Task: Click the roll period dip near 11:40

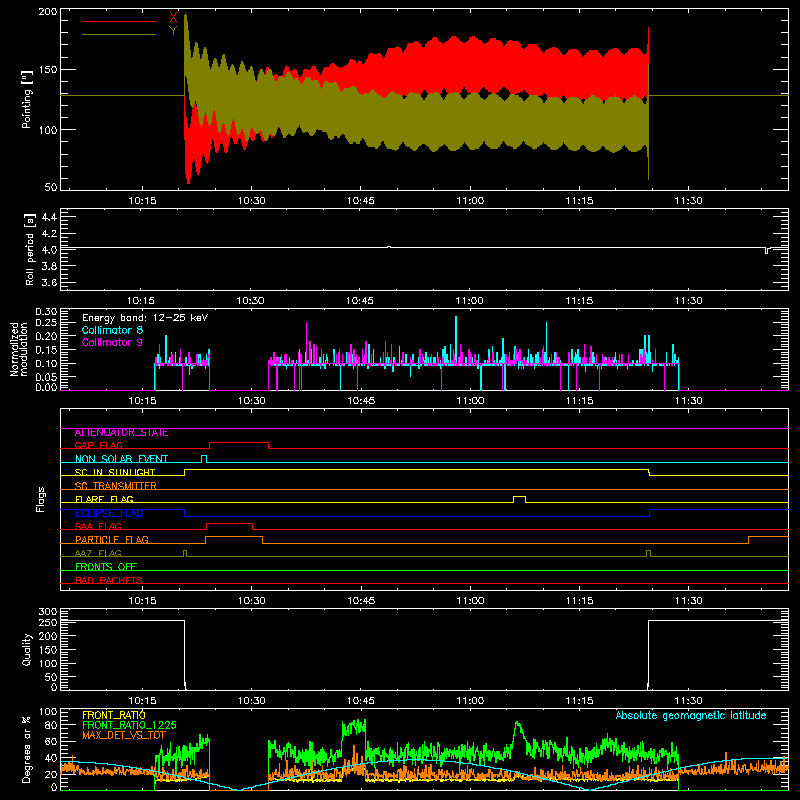Action: pyautogui.click(x=766, y=251)
